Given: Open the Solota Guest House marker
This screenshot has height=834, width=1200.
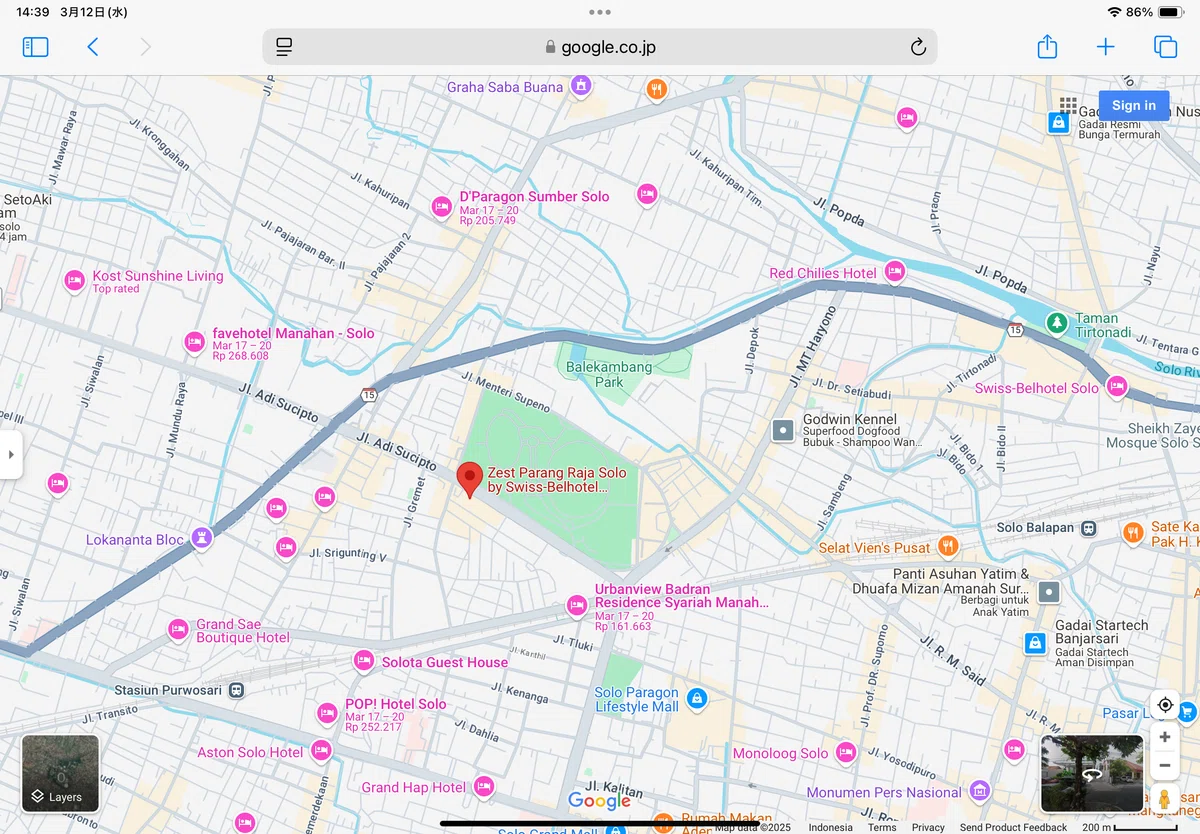Looking at the screenshot, I should coord(364,661).
